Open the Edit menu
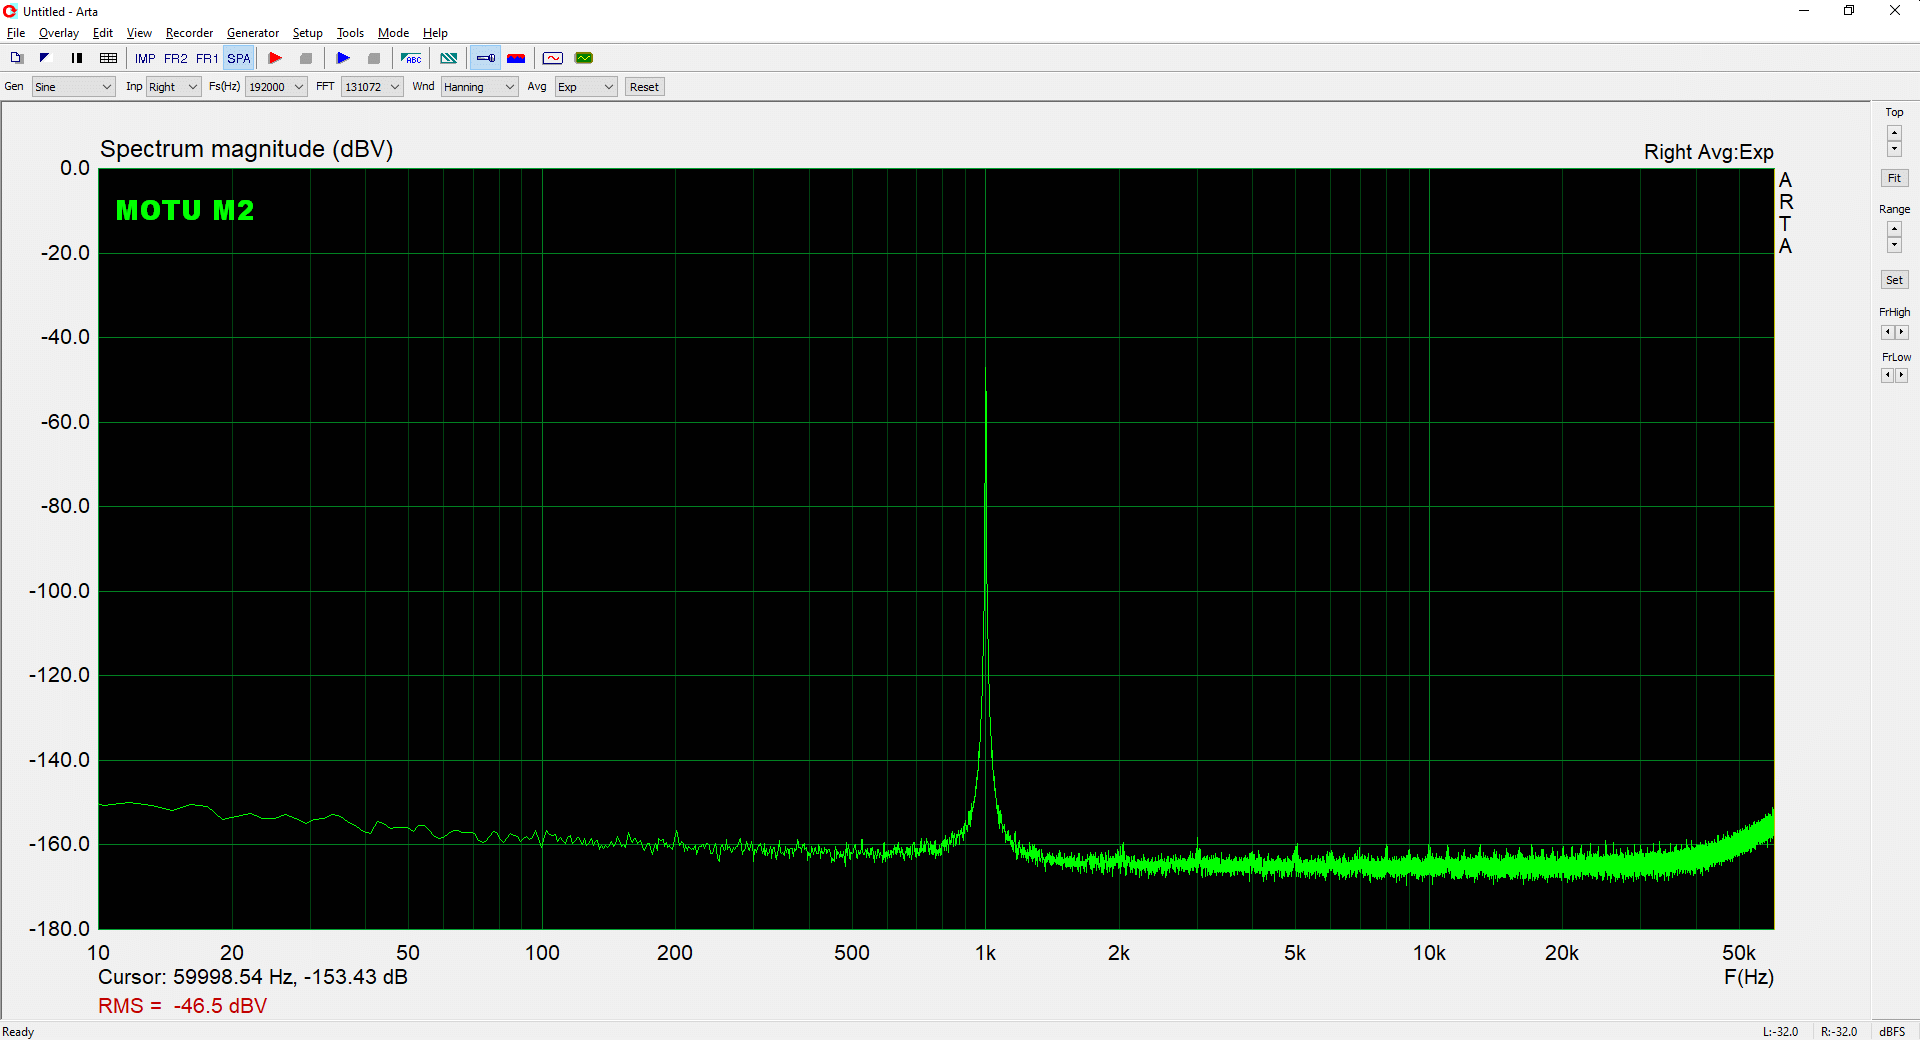1920x1040 pixels. 103,33
